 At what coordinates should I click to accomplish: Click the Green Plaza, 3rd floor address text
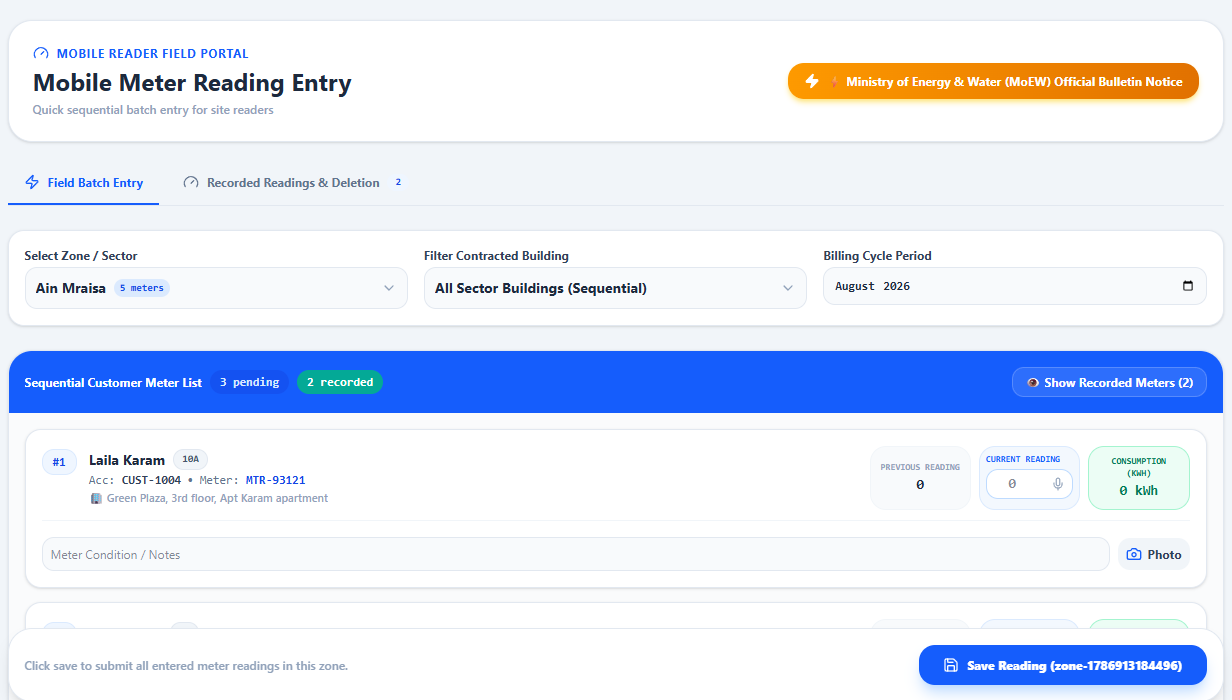[217, 498]
